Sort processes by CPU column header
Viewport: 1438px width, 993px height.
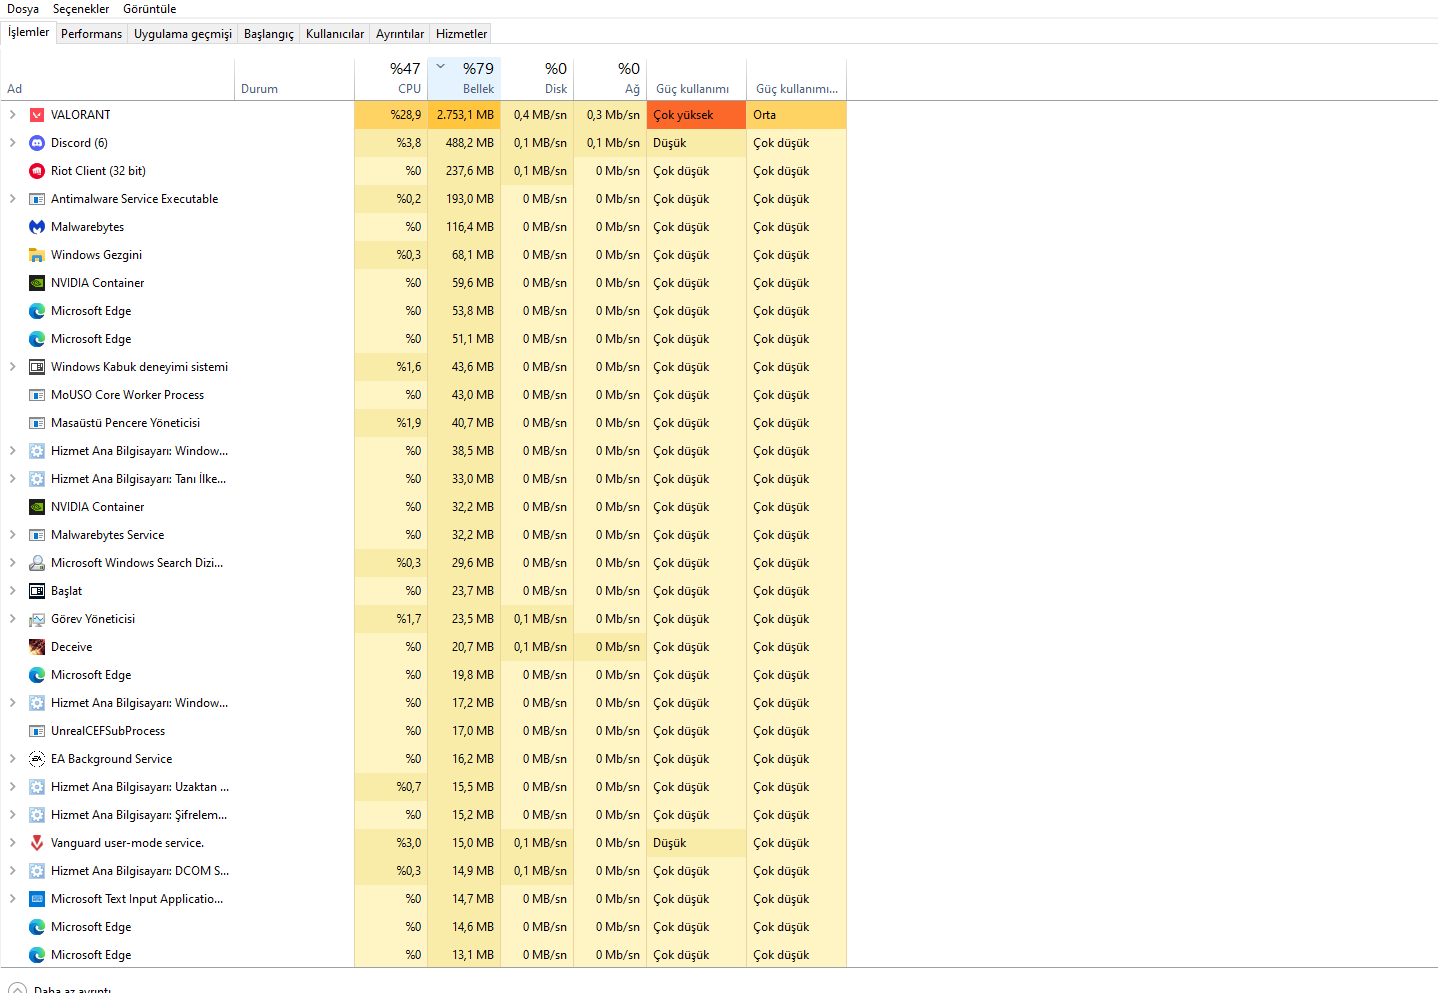[x=391, y=79]
